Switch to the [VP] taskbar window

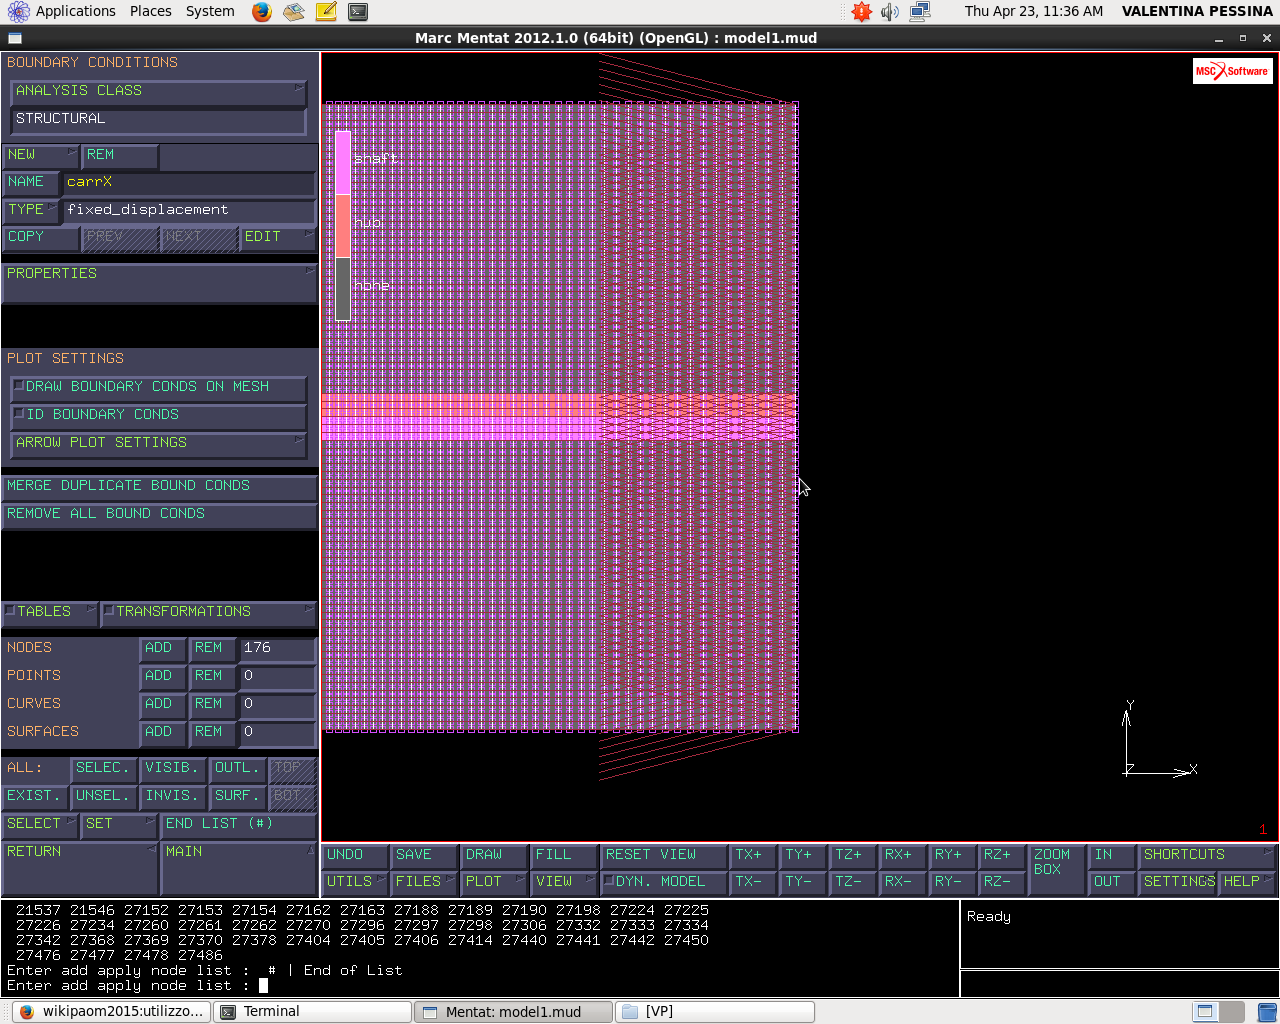(x=715, y=1011)
